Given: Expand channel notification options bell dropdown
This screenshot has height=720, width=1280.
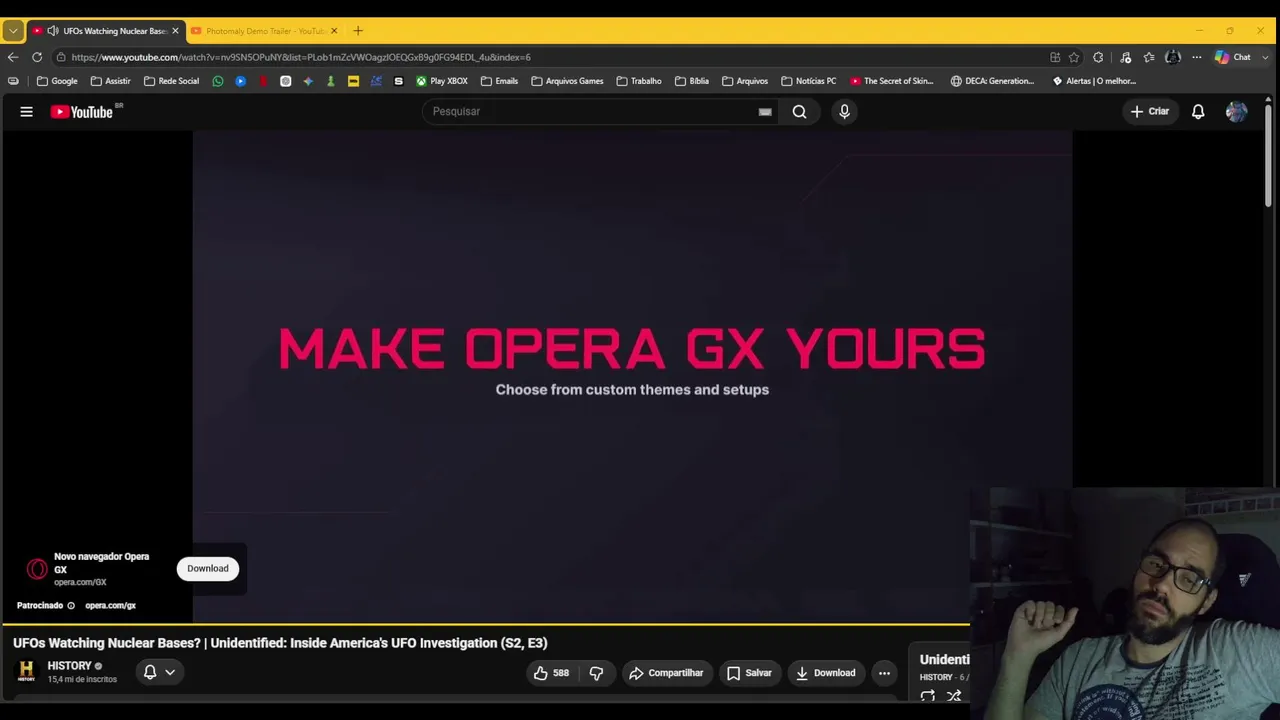Looking at the screenshot, I should (x=159, y=672).
